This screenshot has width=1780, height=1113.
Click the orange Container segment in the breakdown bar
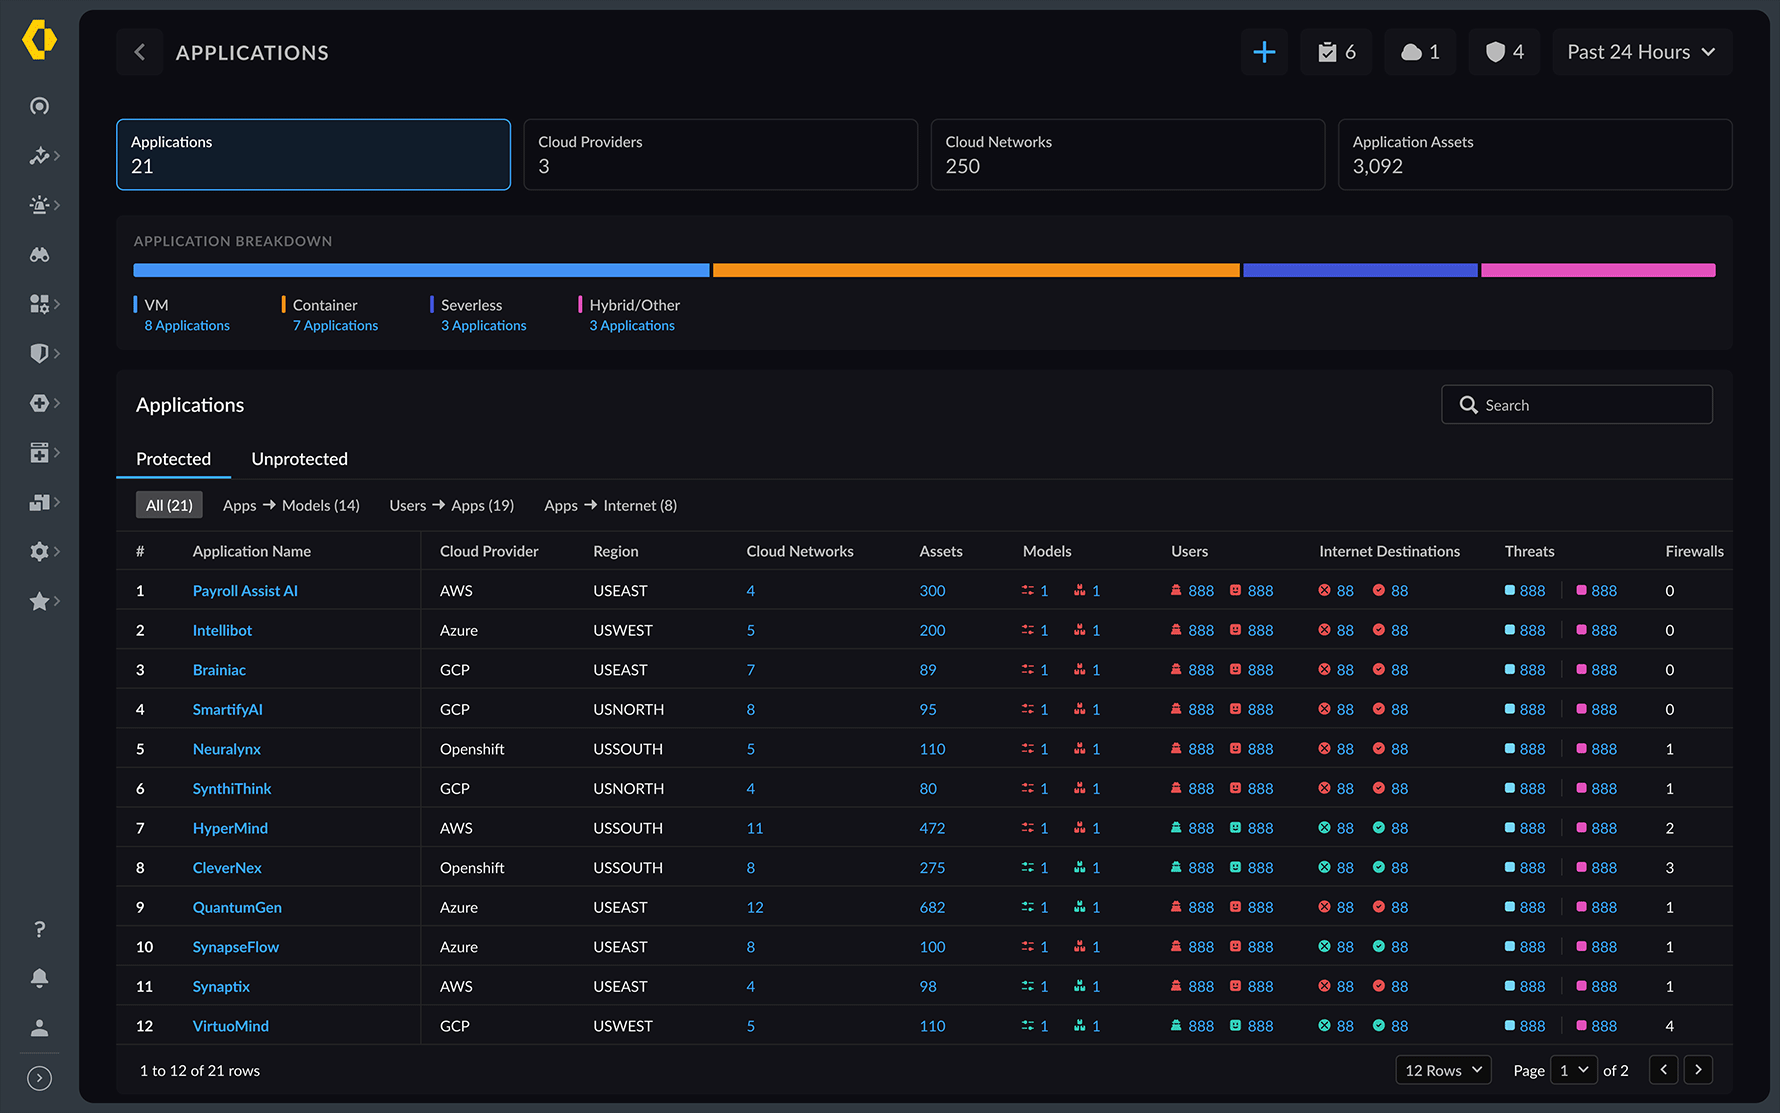tap(975, 269)
